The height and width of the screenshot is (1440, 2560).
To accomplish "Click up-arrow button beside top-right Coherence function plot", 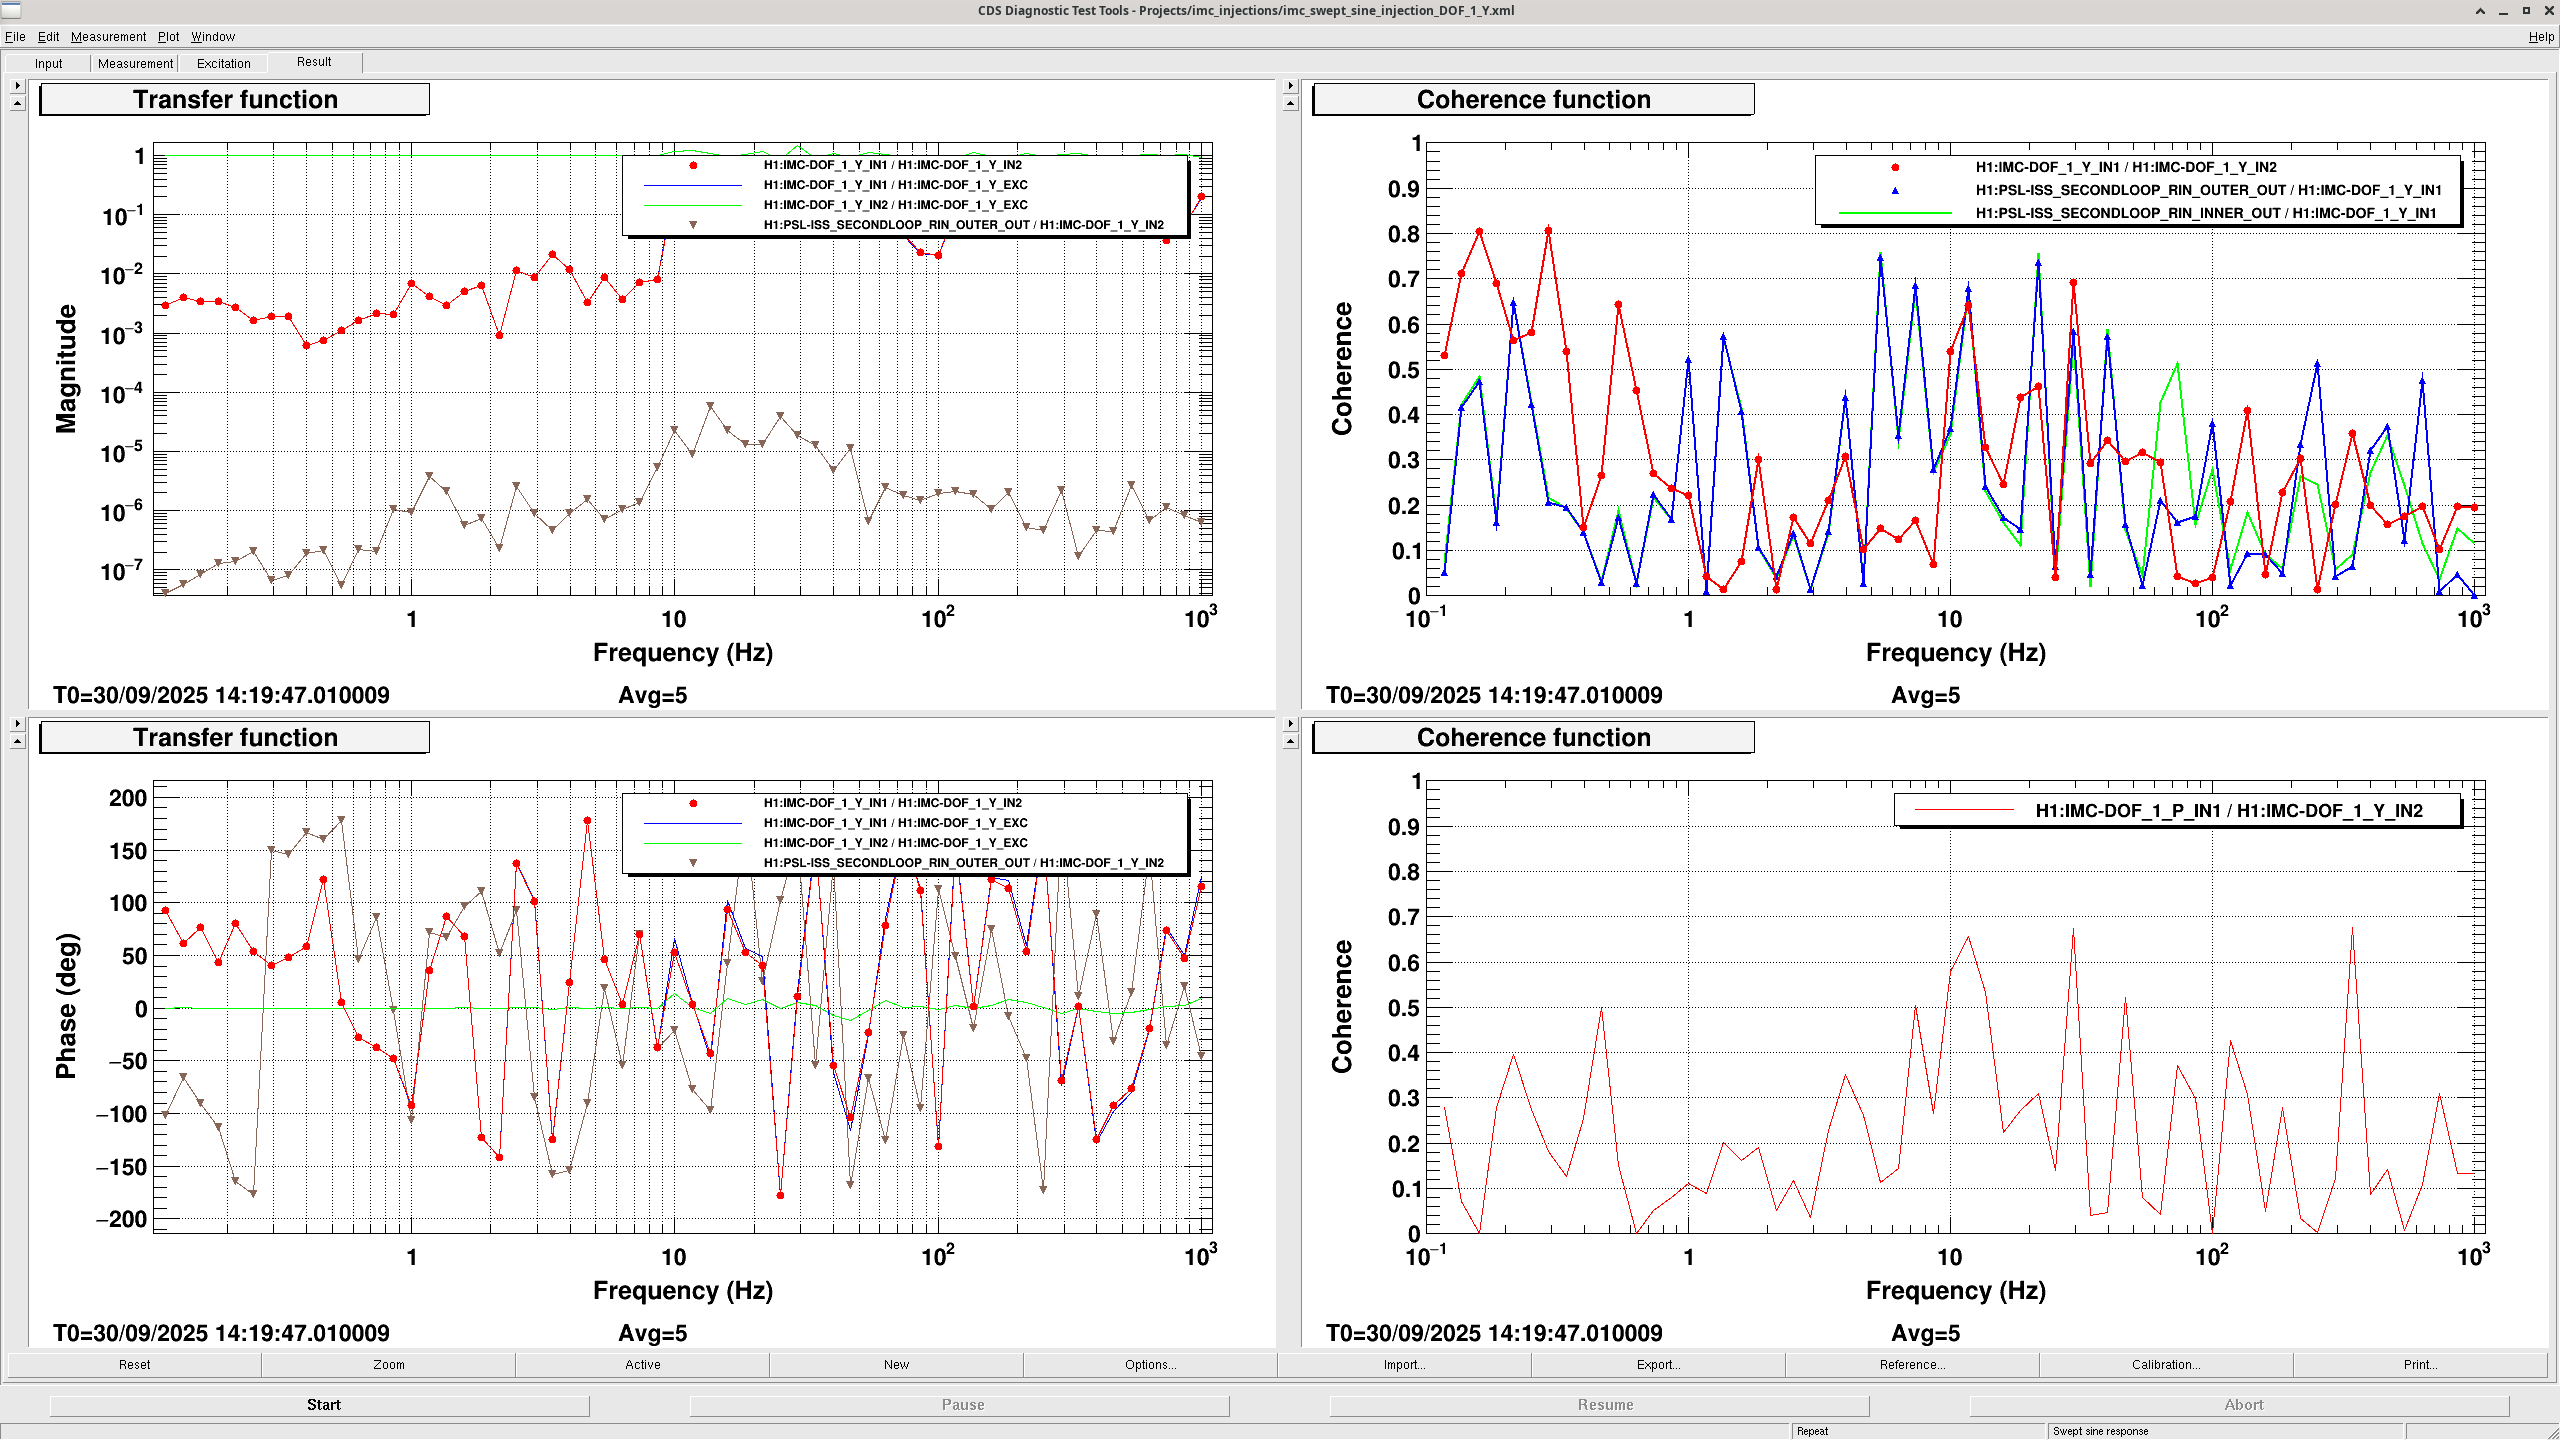I will pyautogui.click(x=1290, y=103).
